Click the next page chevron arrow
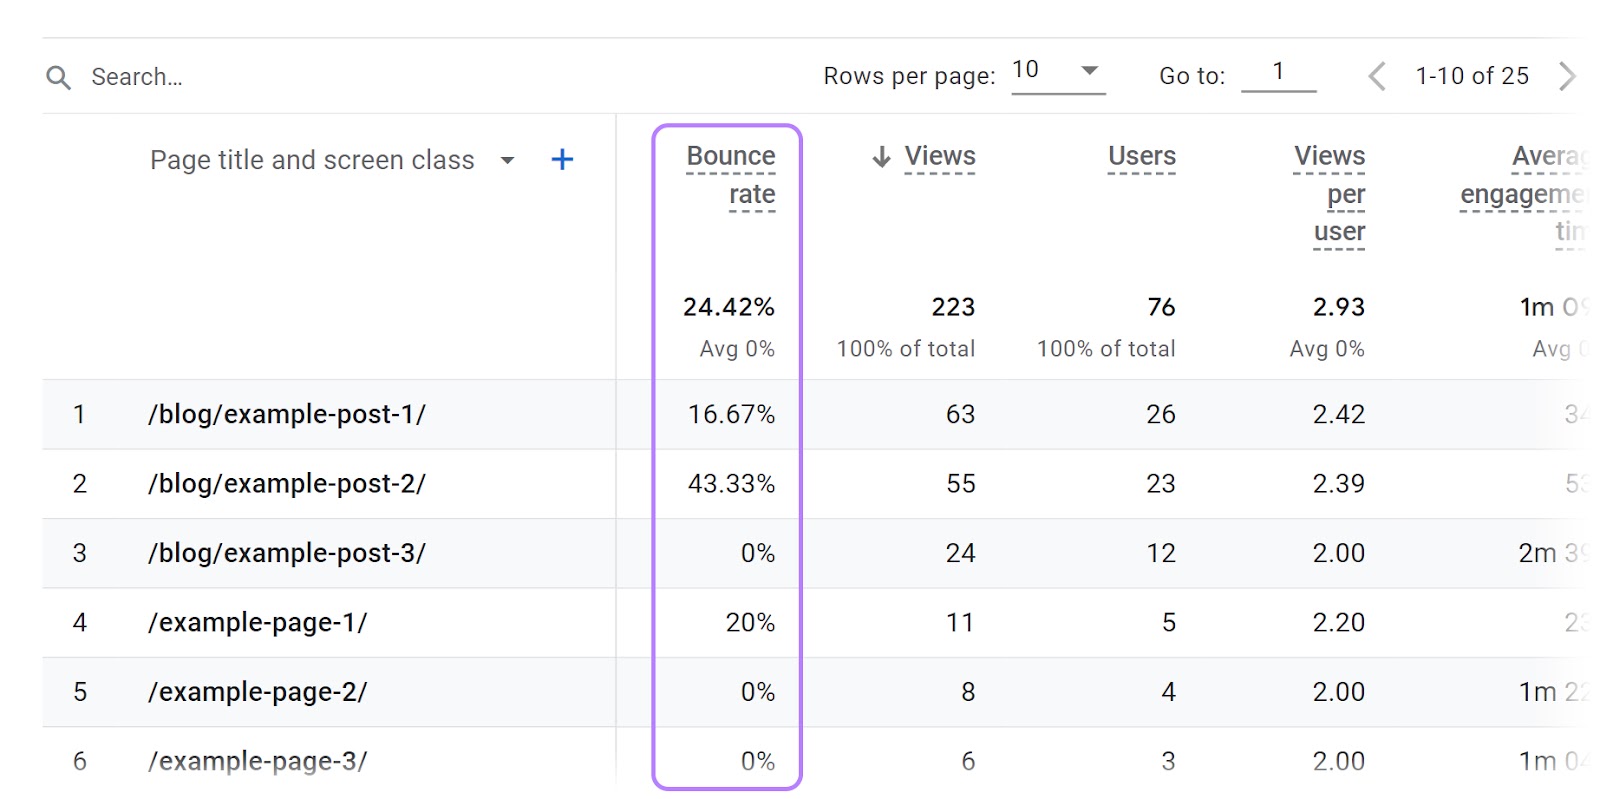This screenshot has width=1600, height=799. (1566, 76)
